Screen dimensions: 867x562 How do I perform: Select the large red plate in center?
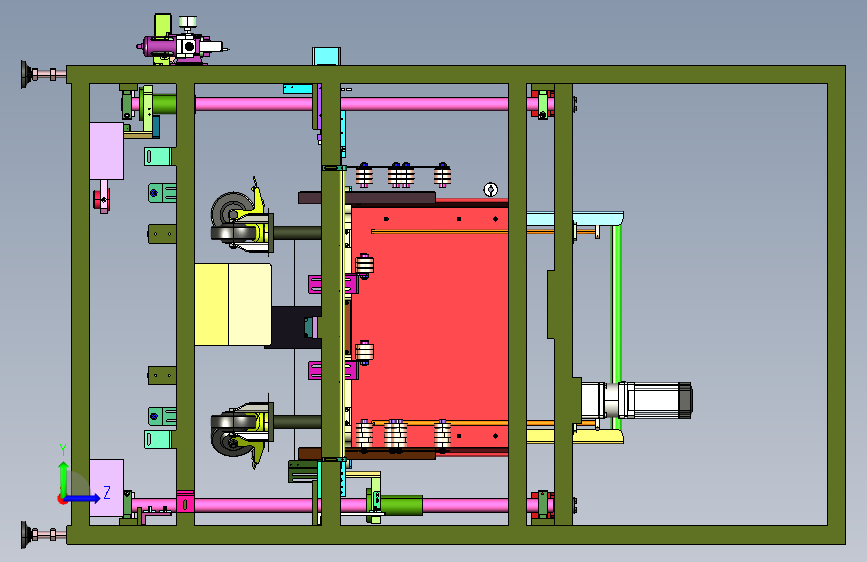[x=430, y=326]
